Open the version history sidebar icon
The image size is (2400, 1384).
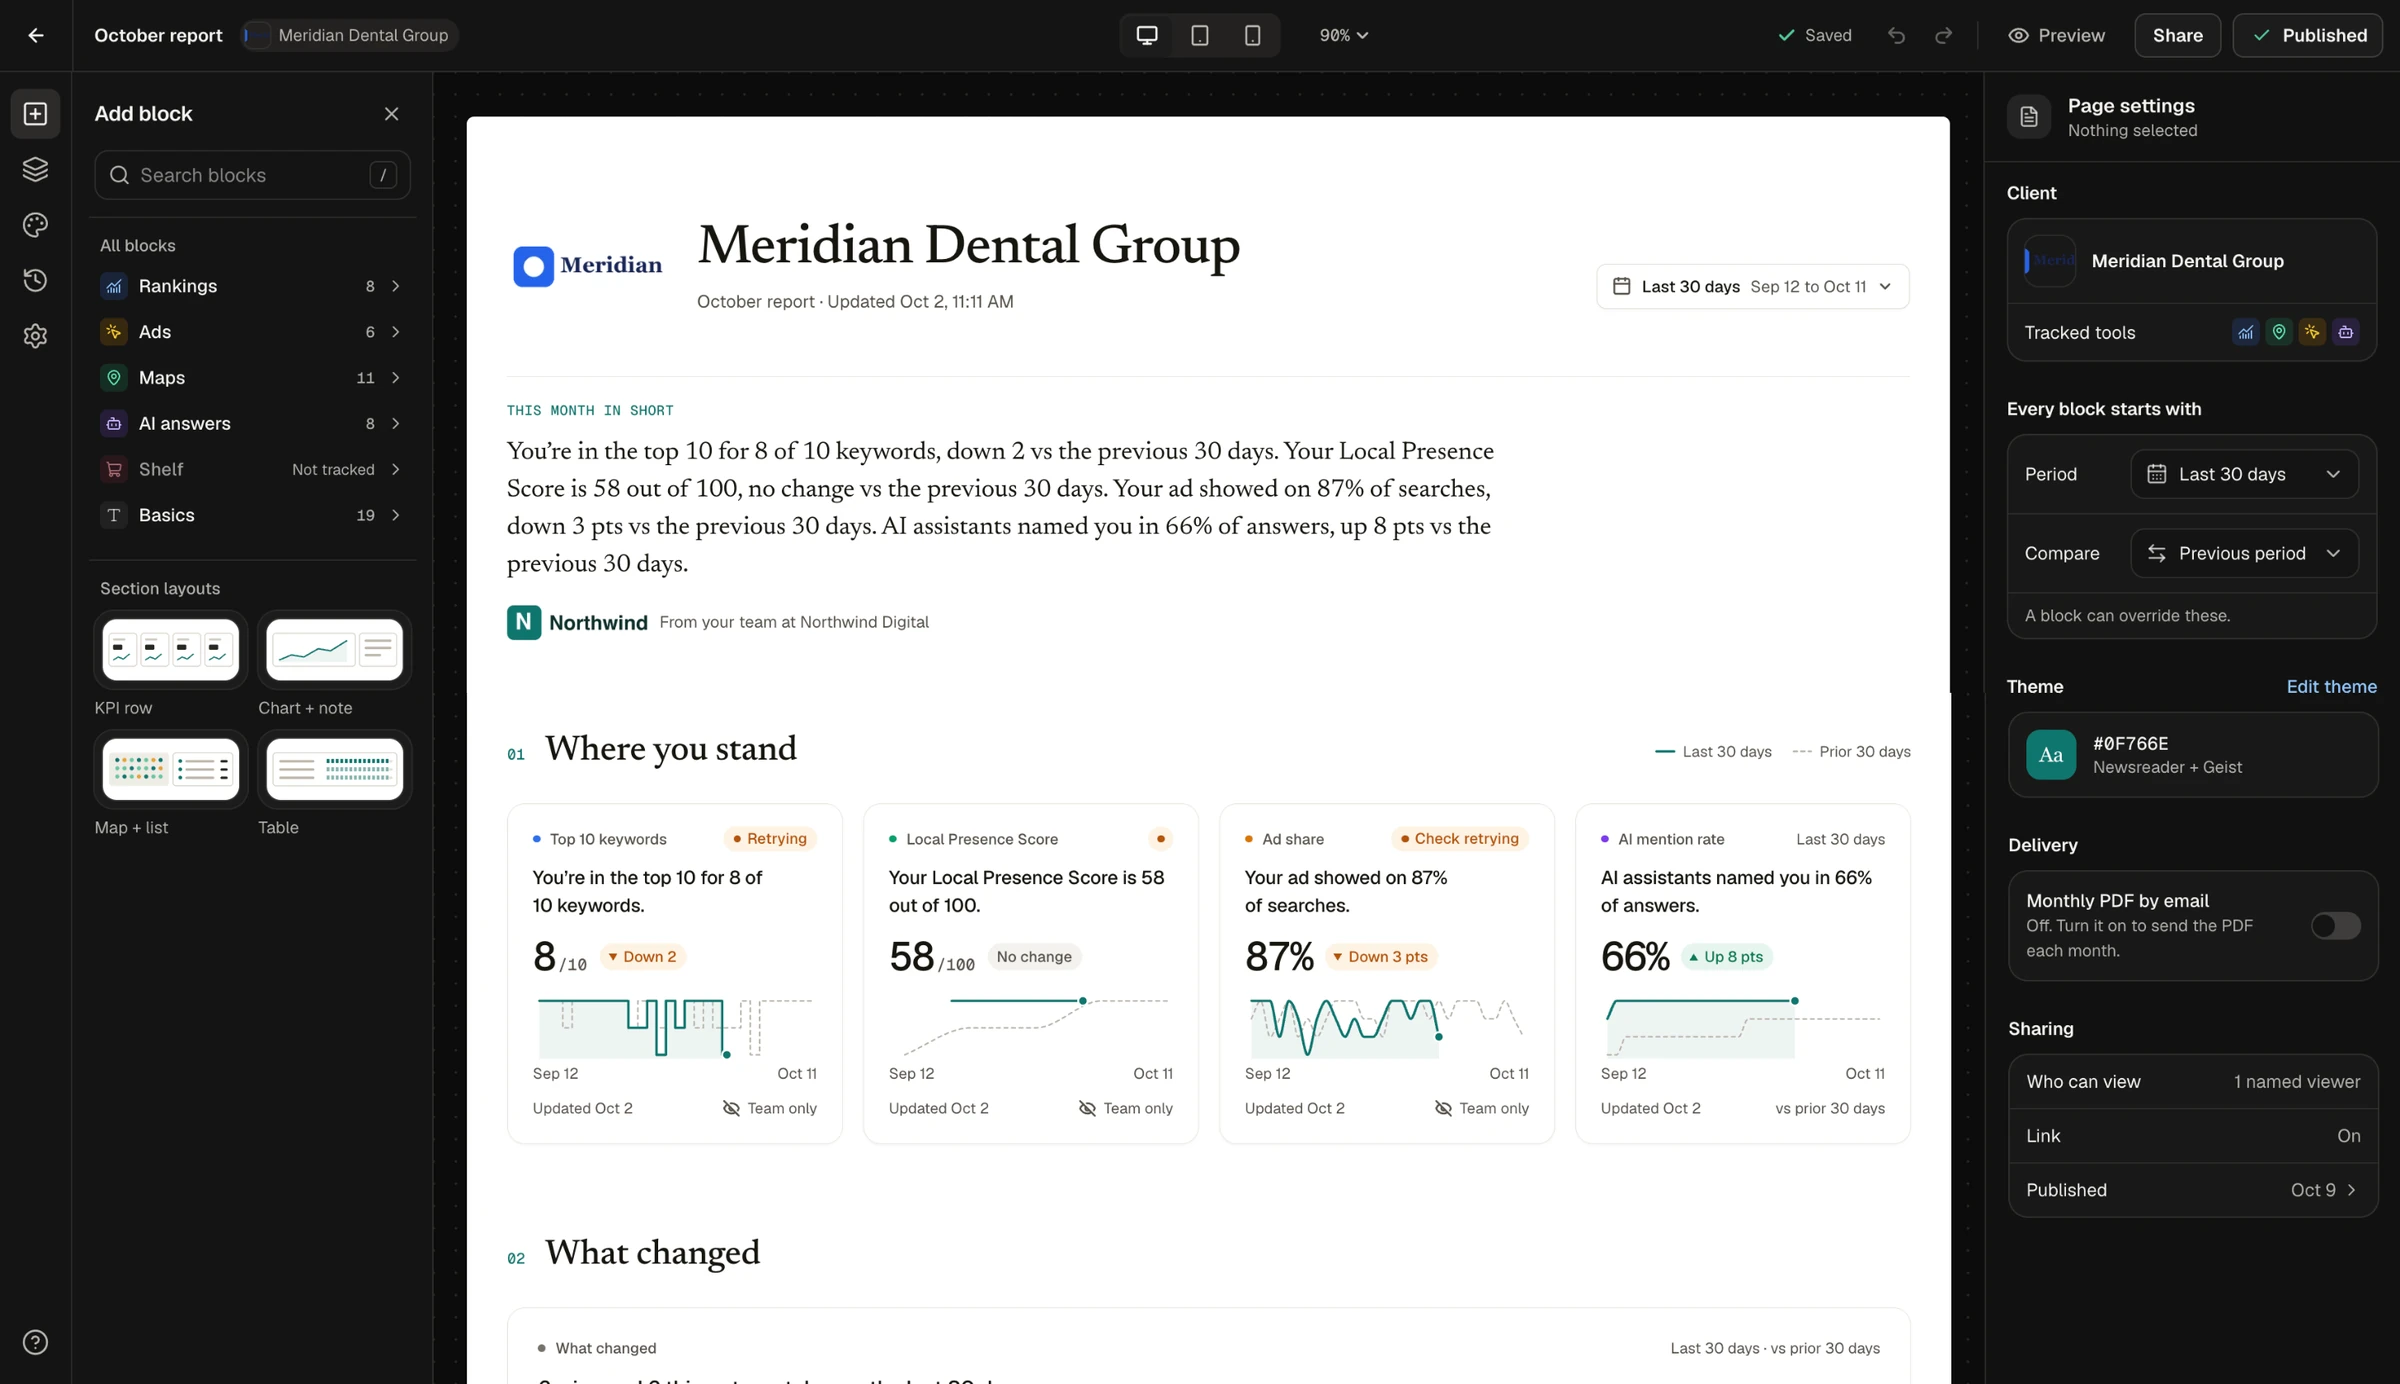[35, 280]
